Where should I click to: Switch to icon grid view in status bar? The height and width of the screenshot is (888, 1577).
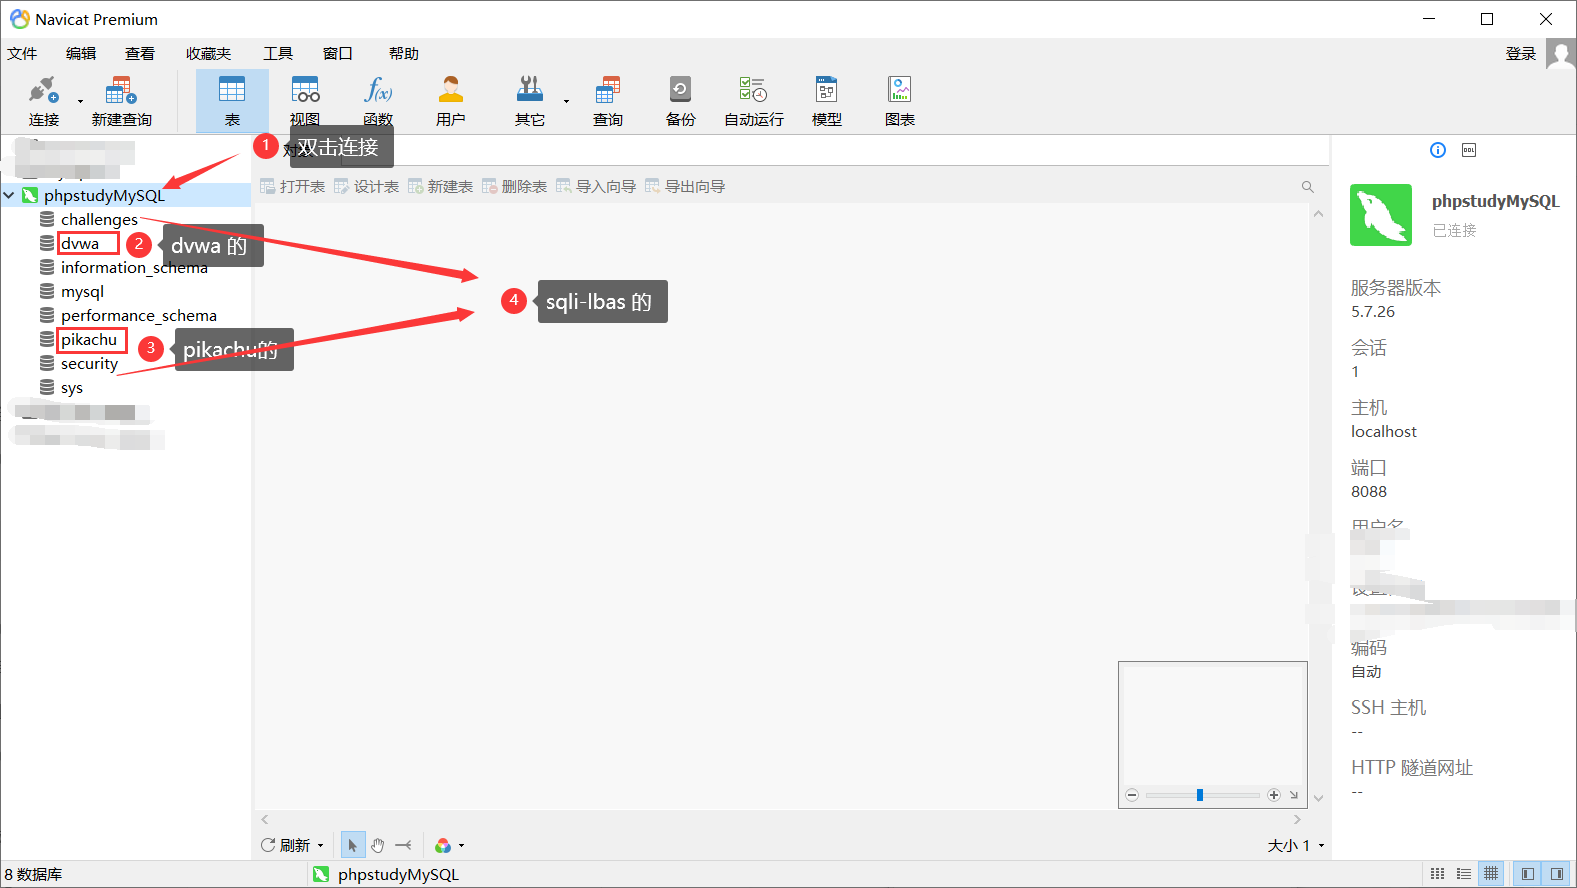(1438, 873)
